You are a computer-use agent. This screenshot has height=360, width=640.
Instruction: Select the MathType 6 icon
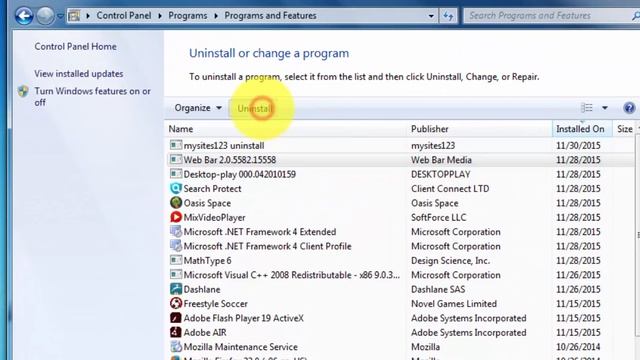tap(176, 260)
